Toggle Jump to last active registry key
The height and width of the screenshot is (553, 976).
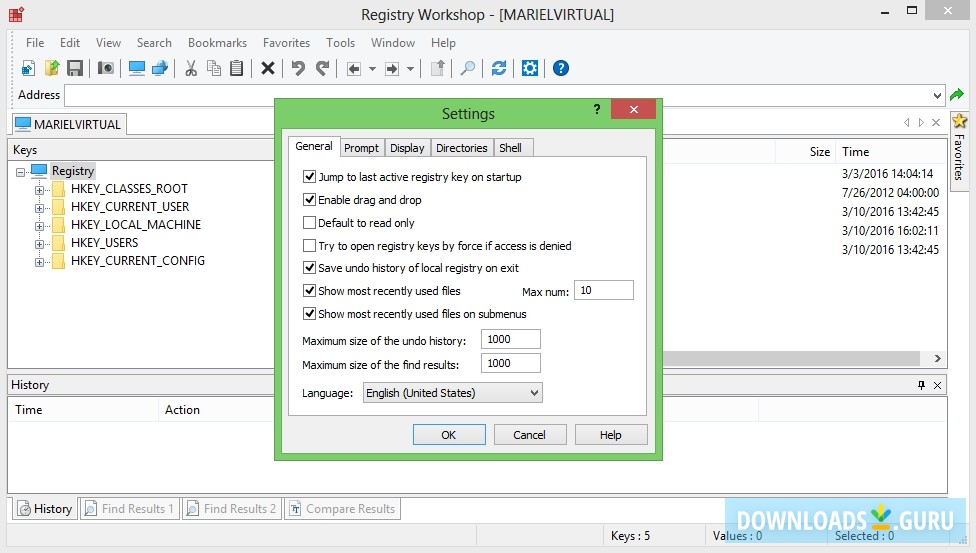[309, 177]
